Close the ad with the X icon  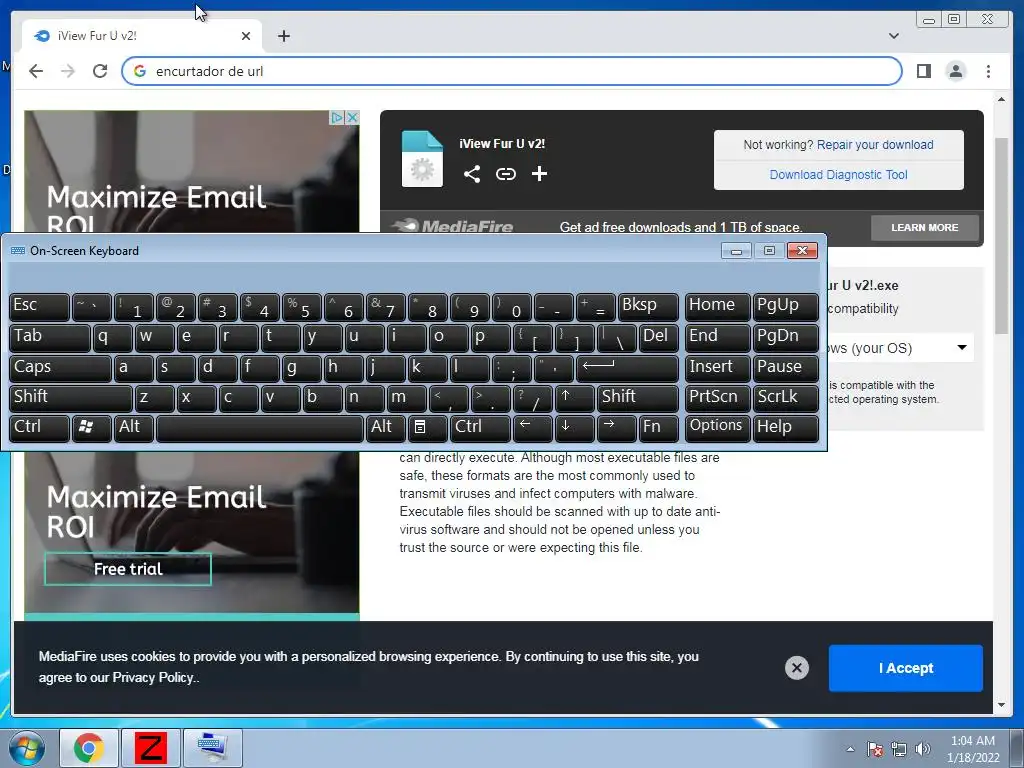click(352, 118)
